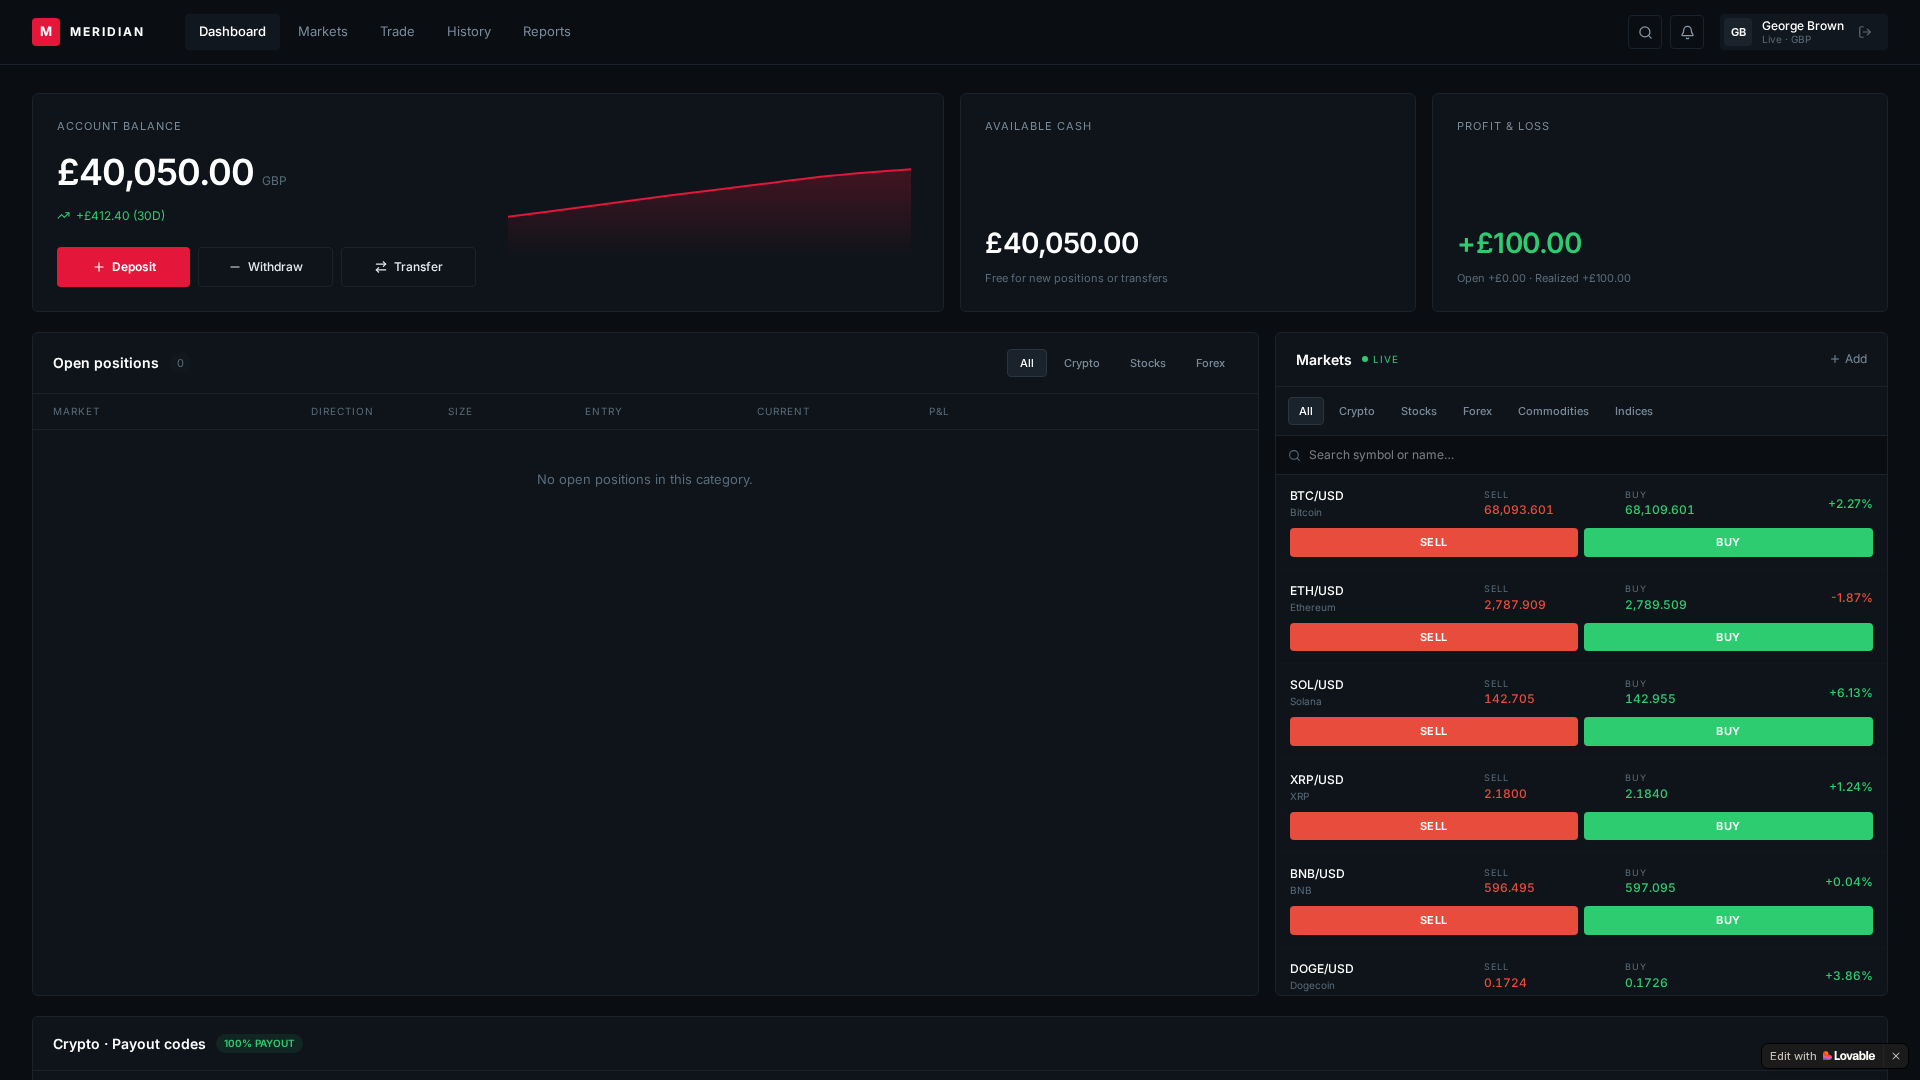Click the +2.27% change for Bitcoin
Viewport: 1920px width, 1080px height.
click(x=1850, y=504)
